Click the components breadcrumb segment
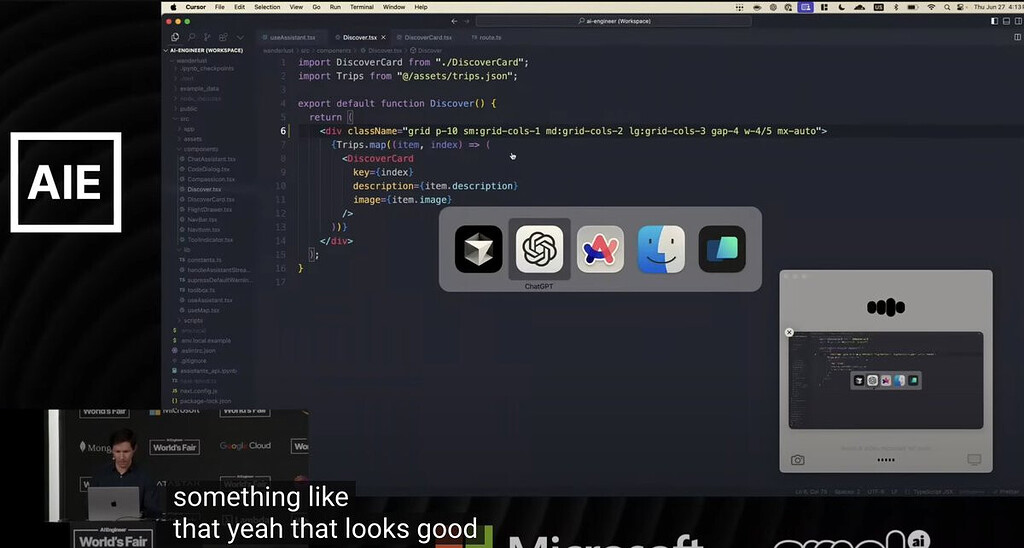 (x=334, y=50)
